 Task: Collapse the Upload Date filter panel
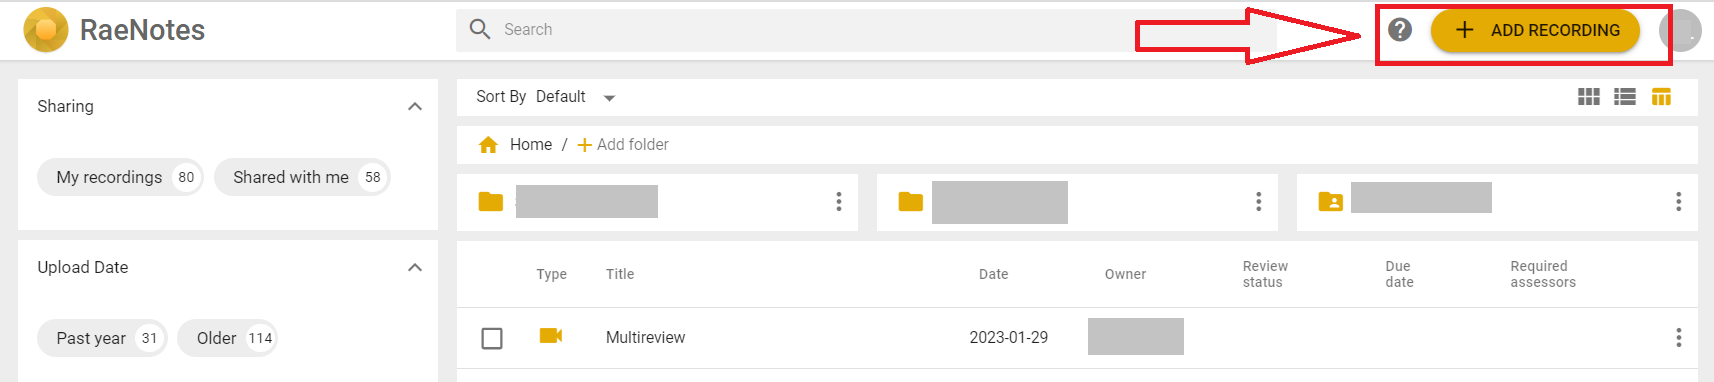[x=415, y=268]
